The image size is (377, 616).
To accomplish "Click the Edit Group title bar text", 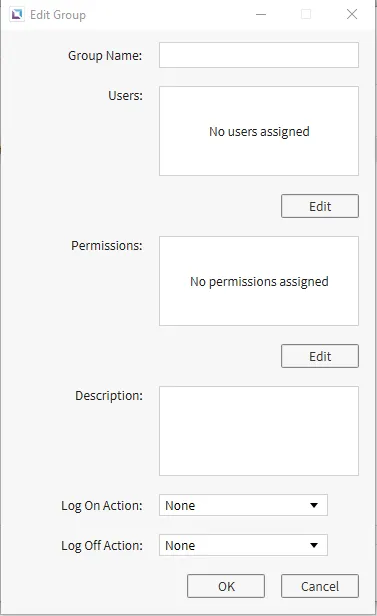I will [x=58, y=15].
